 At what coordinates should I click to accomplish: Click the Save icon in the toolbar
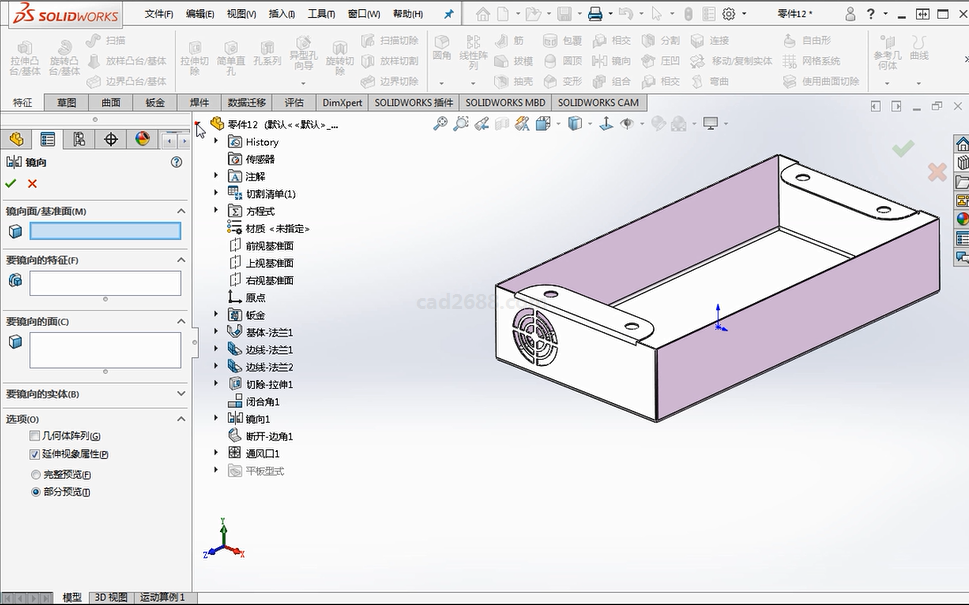click(564, 14)
